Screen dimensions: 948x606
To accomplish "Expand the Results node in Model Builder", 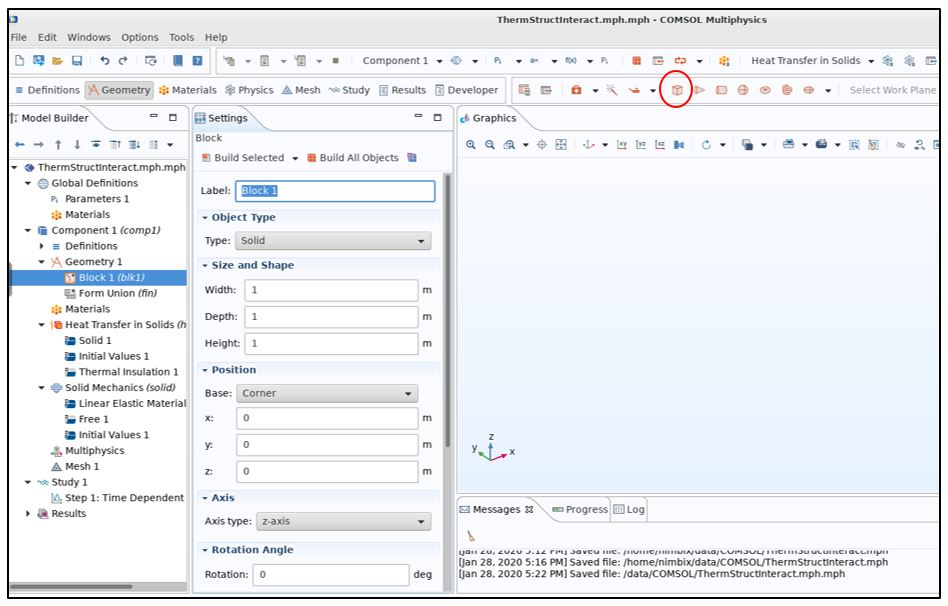I will point(28,513).
